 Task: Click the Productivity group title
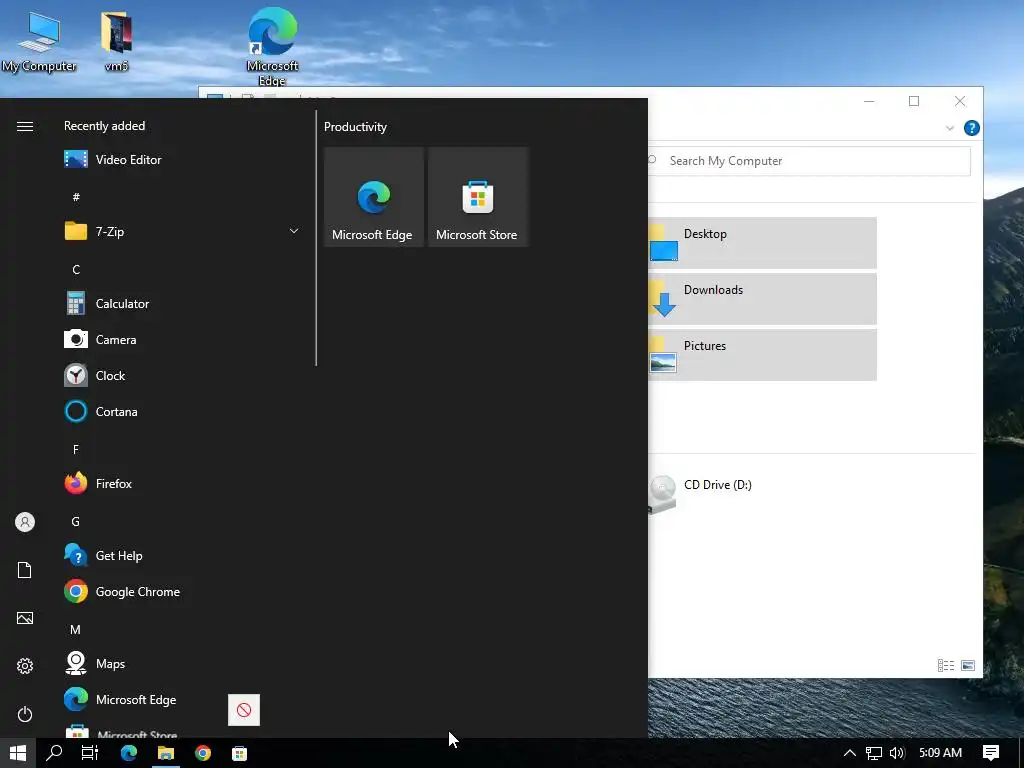(355, 127)
